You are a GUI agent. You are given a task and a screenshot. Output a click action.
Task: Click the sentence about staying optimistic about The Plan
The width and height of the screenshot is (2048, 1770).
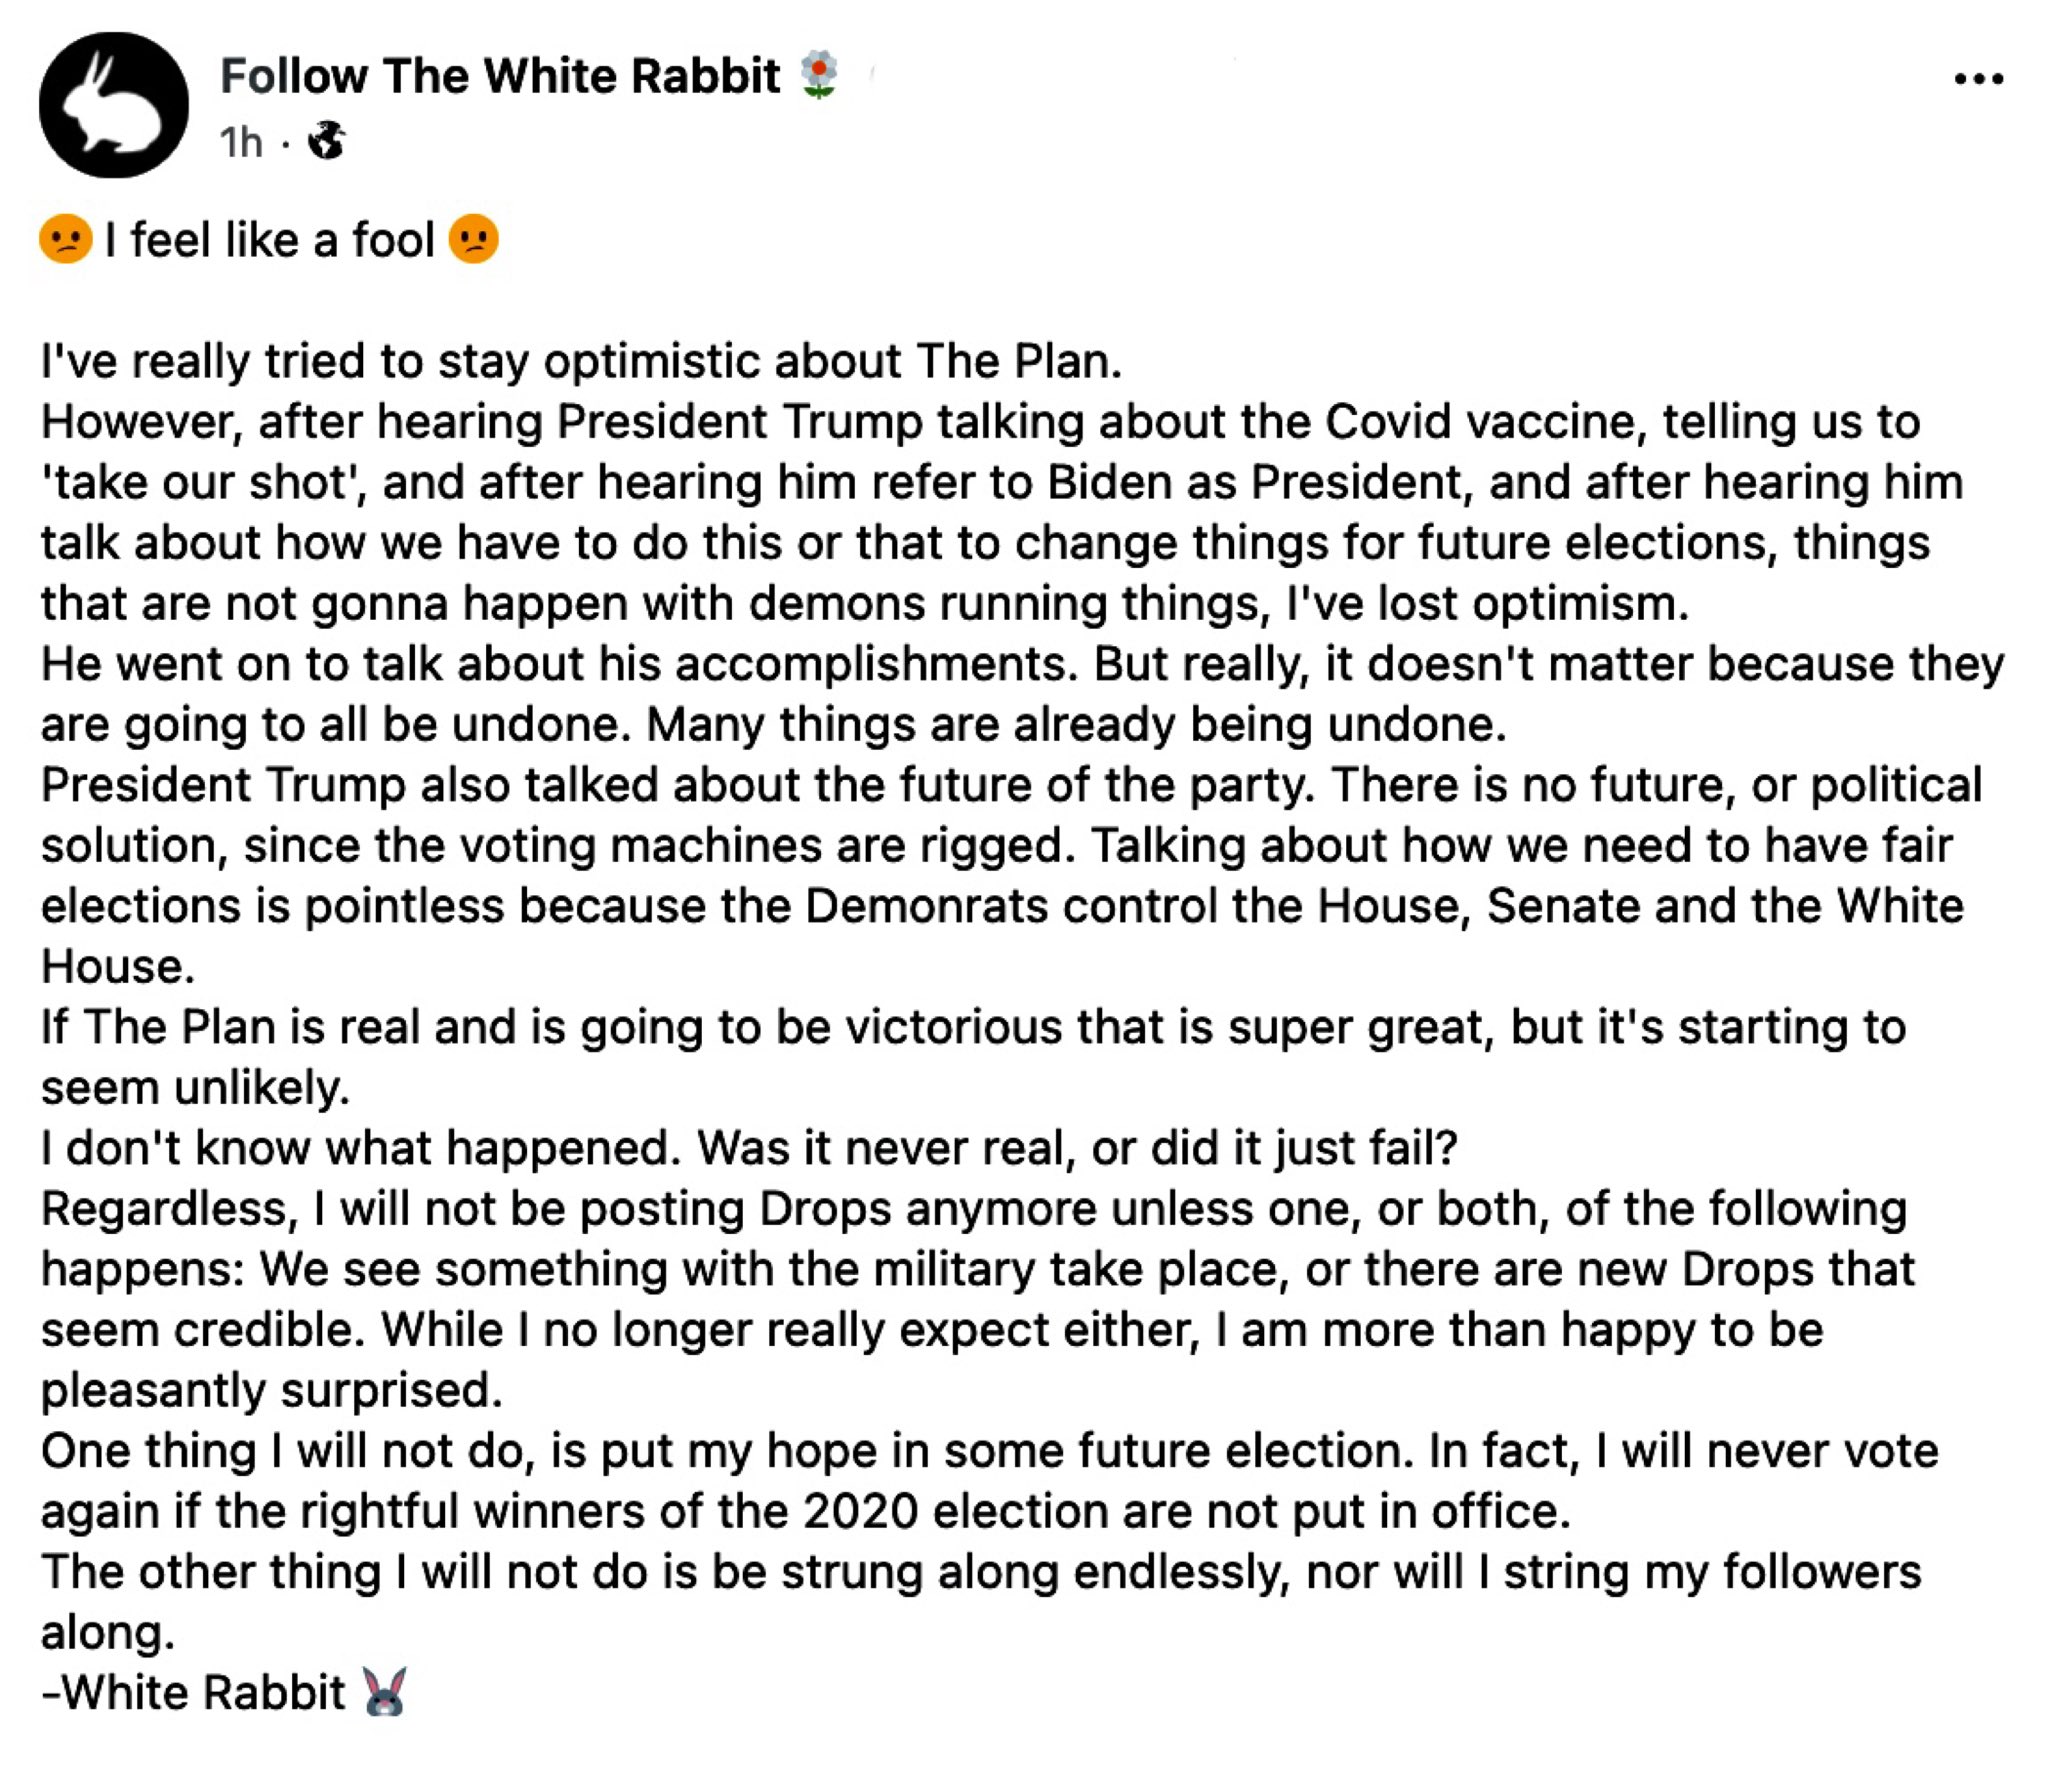580,361
